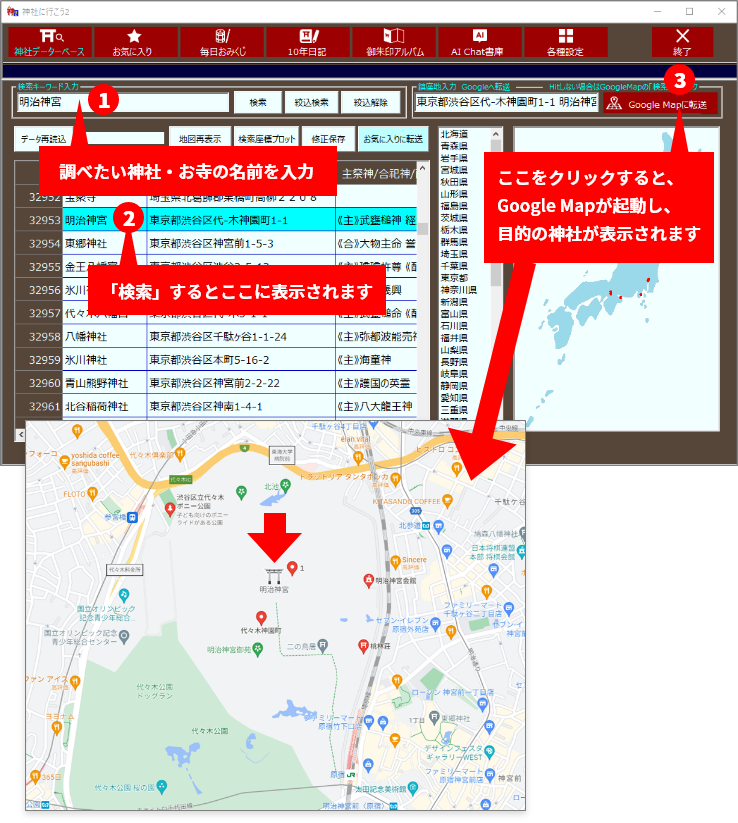Image resolution: width=738 pixels, height=823 pixels.
Task: Click the 絞込解除 clear filter button
Action: pos(370,103)
